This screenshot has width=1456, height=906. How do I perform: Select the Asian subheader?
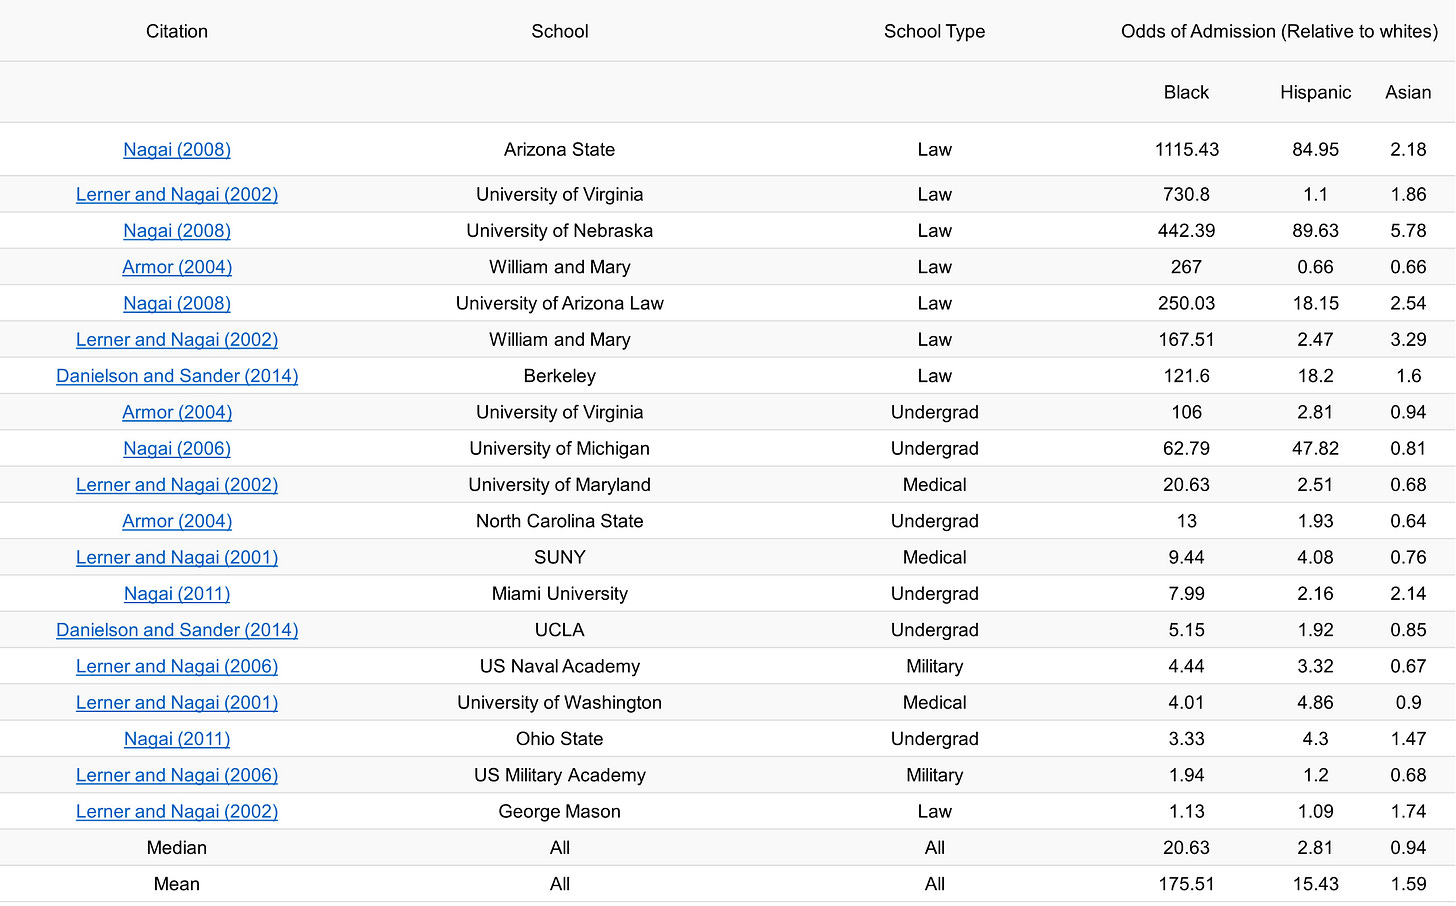point(1408,92)
